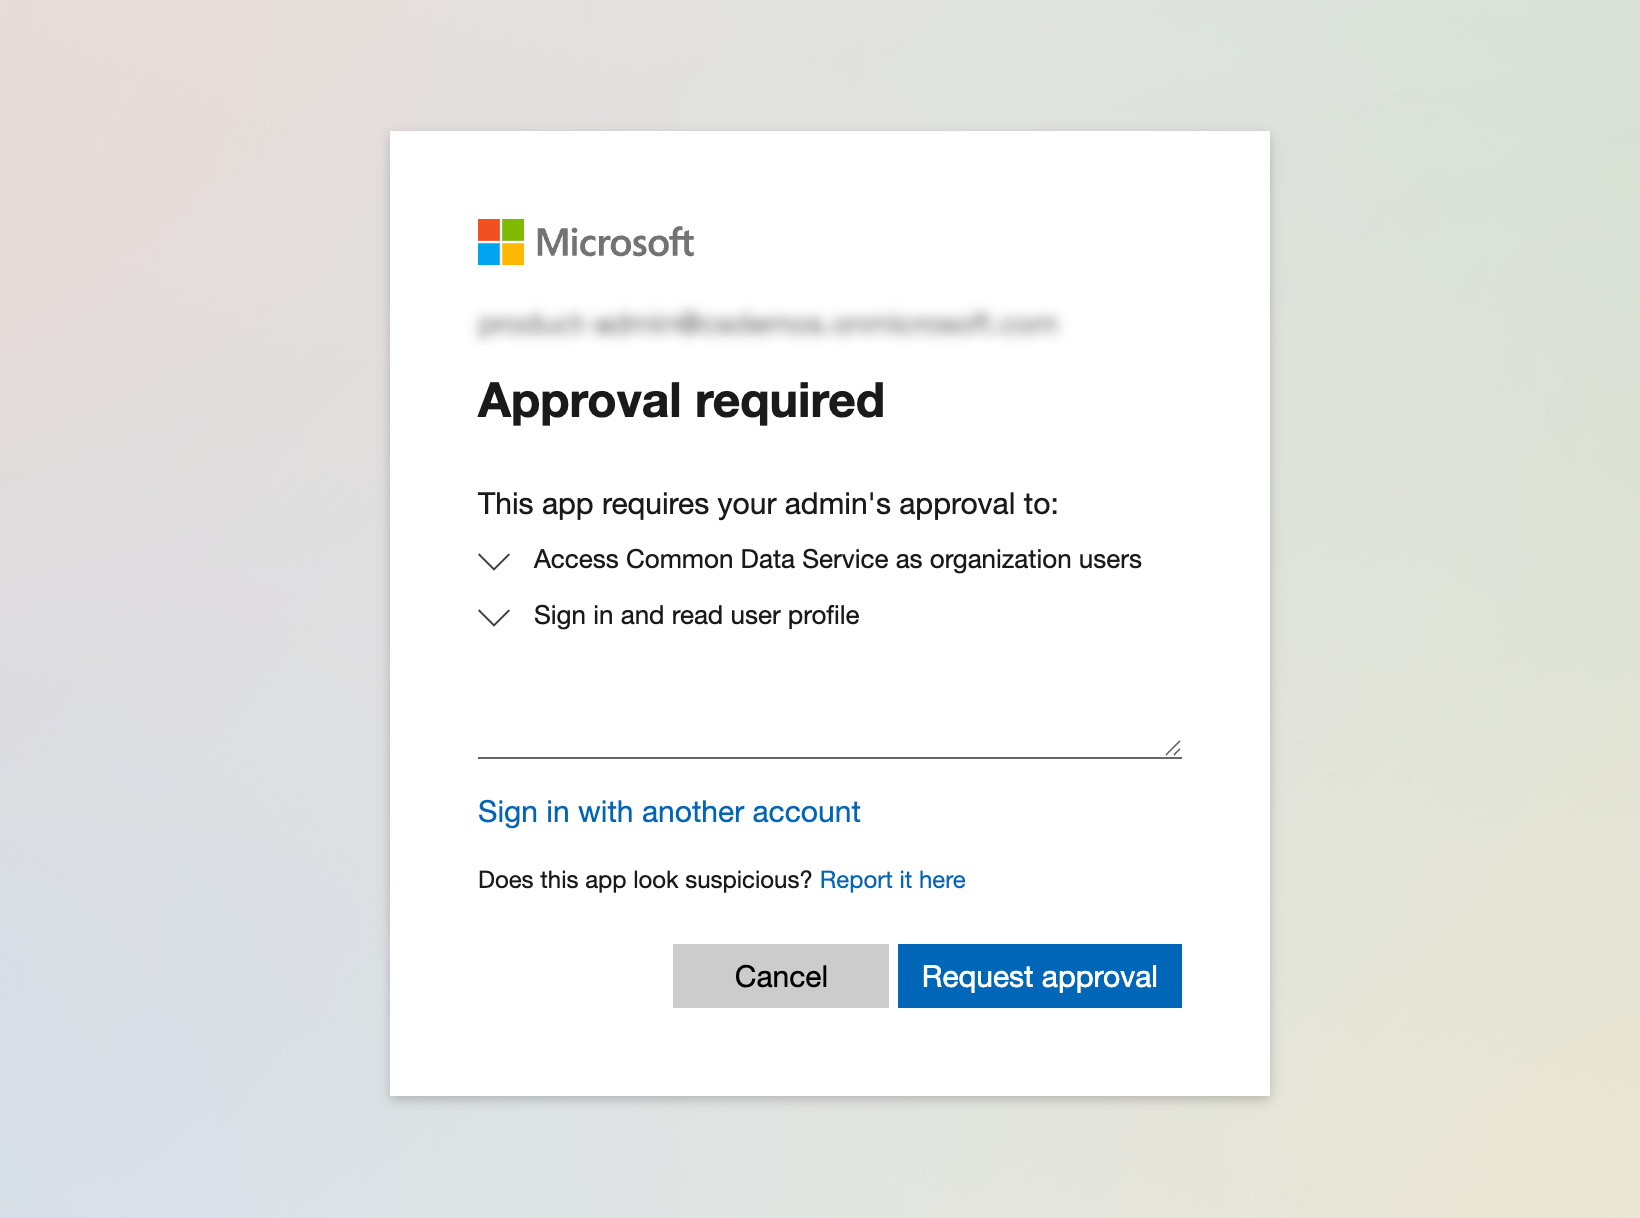Expand the Access Common Data Service permission details
Viewport: 1640px width, 1218px height.
click(493, 561)
